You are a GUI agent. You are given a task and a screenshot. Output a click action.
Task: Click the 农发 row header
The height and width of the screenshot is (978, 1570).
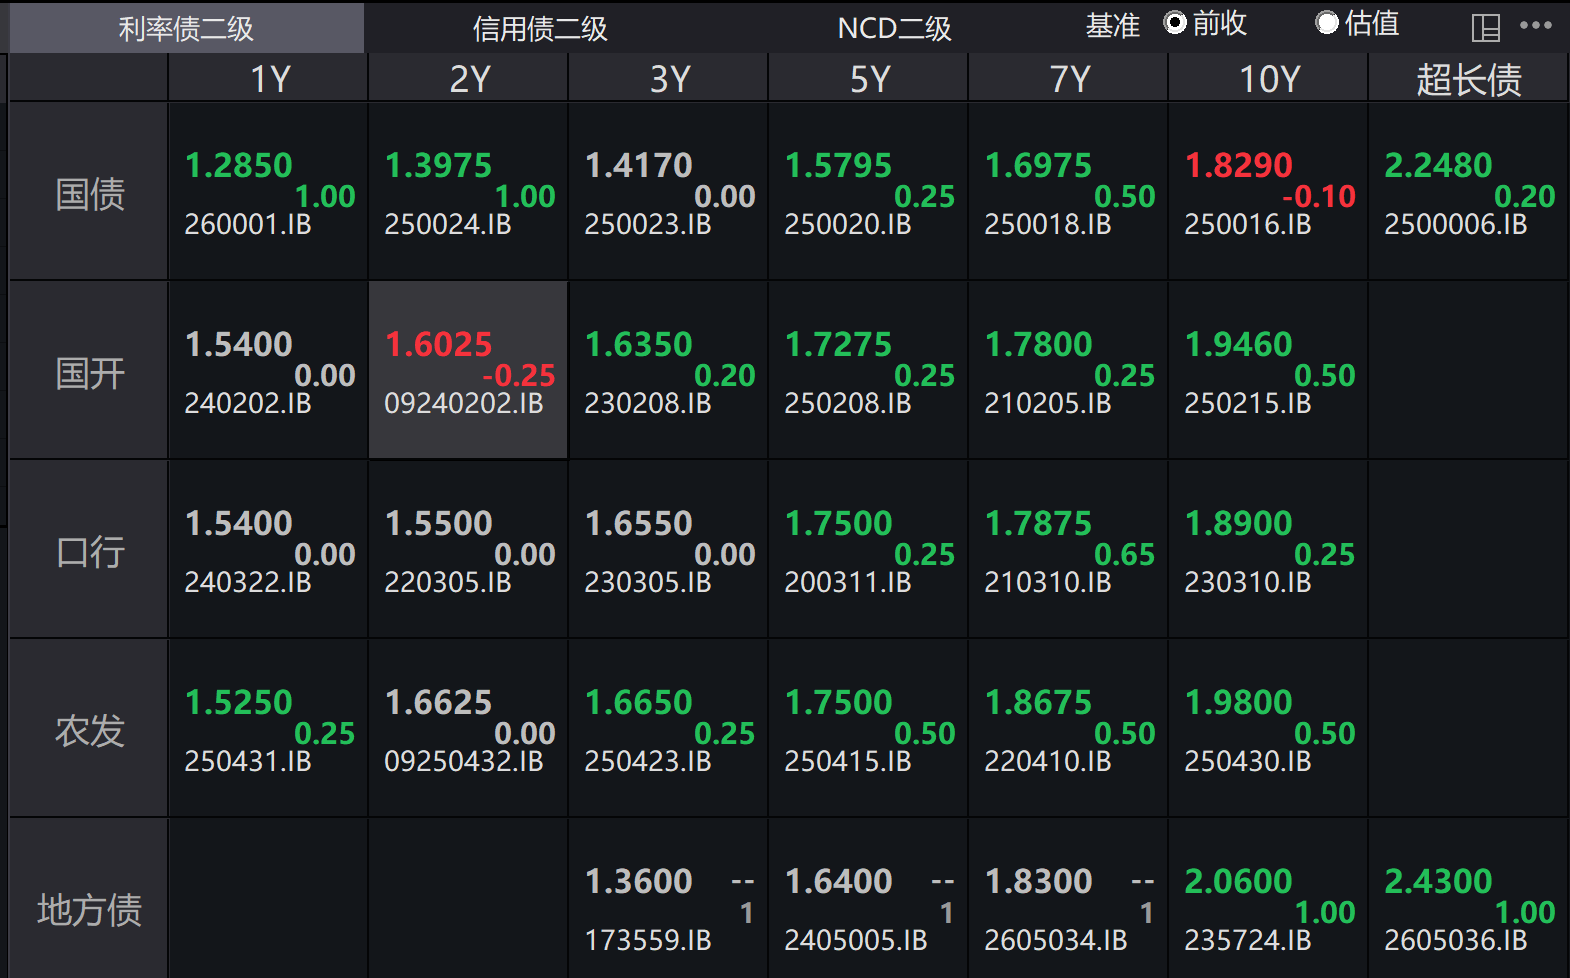click(89, 729)
